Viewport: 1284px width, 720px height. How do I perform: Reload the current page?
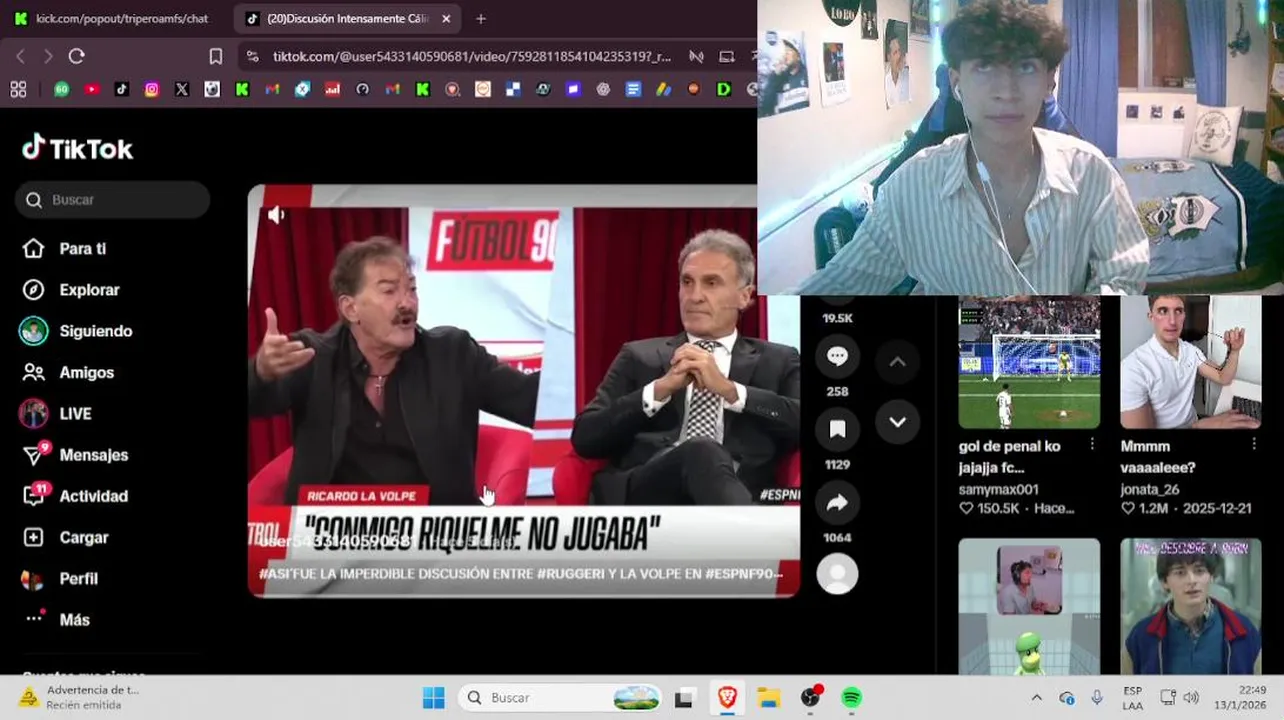pyautogui.click(x=76, y=57)
